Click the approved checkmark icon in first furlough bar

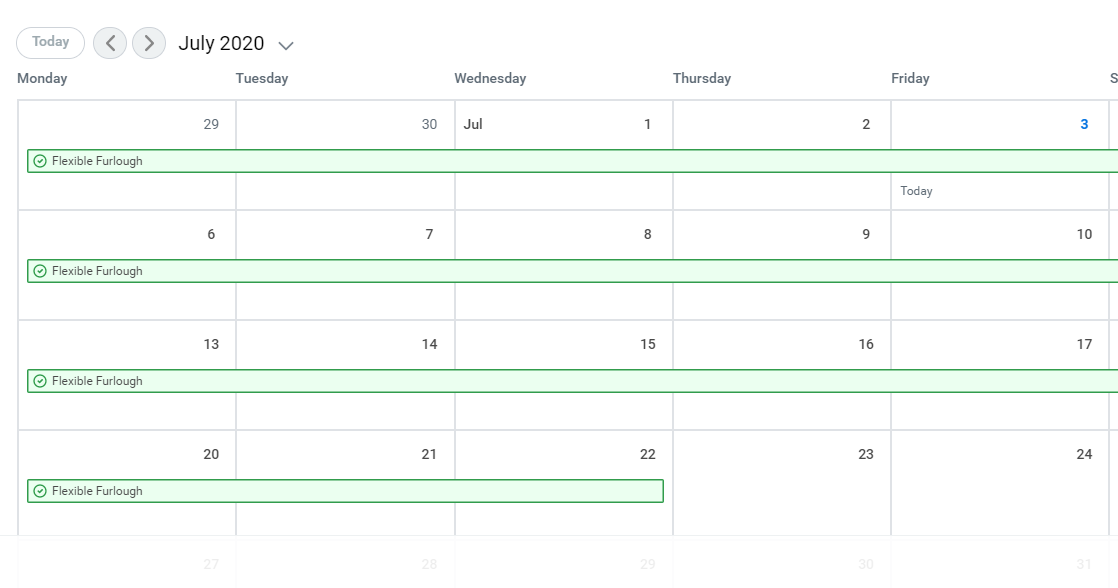[x=40, y=161]
